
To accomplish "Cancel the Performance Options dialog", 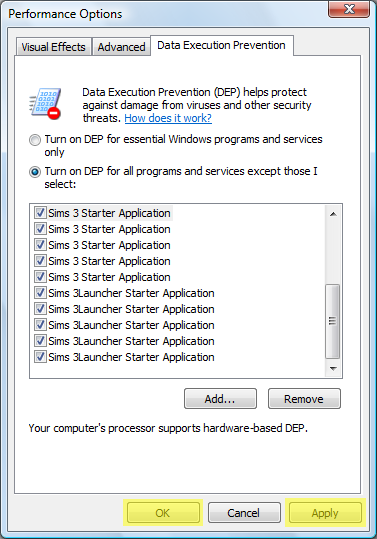I will [244, 513].
